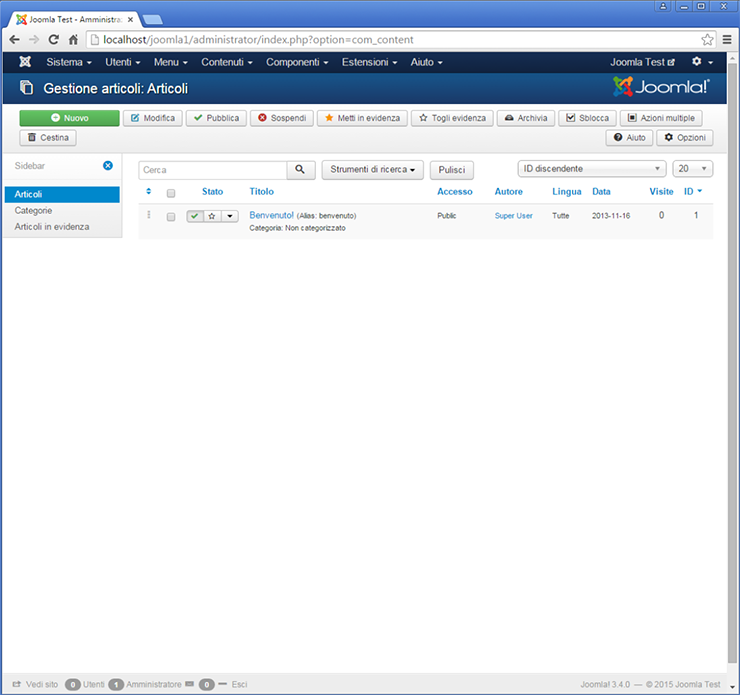The height and width of the screenshot is (695, 740).
Task: Click Cestina trash button
Action: (x=48, y=138)
